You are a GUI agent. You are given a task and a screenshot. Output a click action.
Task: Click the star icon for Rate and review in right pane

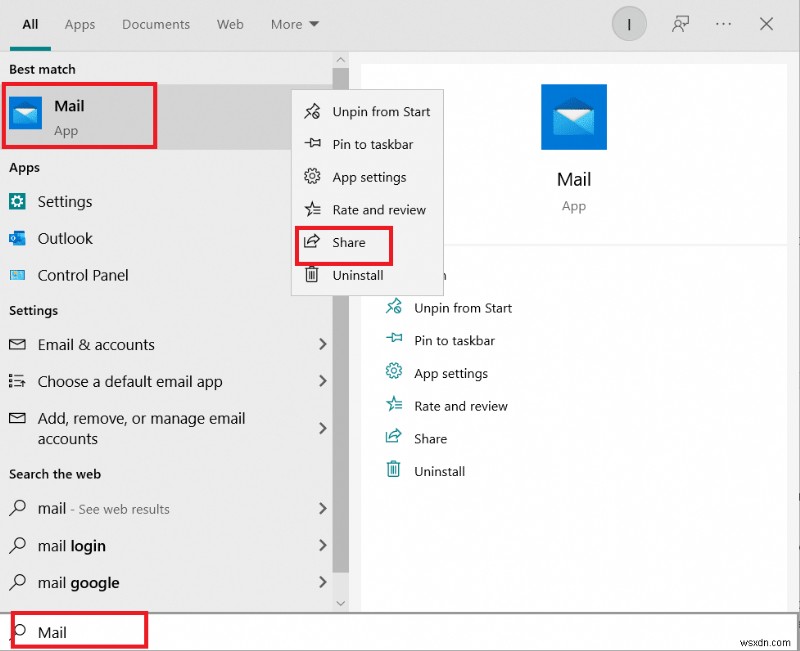click(394, 404)
